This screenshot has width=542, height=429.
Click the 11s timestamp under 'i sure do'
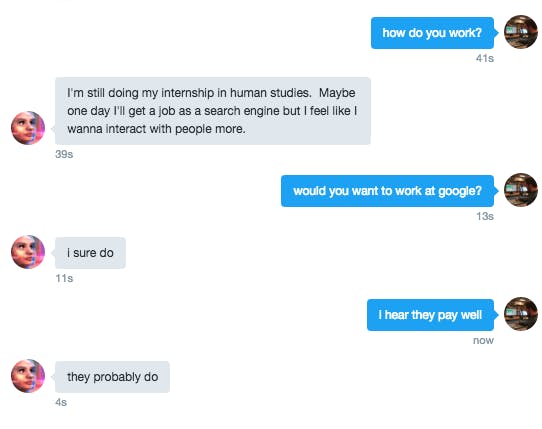coord(64,278)
